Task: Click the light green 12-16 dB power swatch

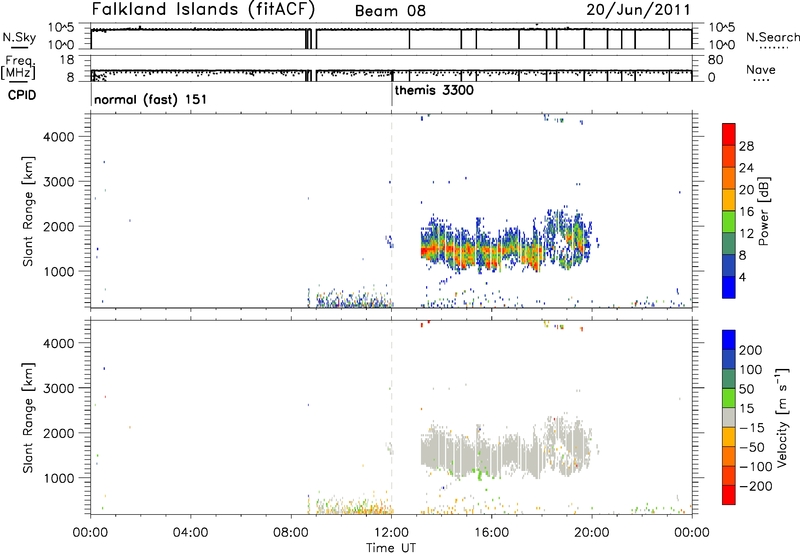Action: click(x=729, y=221)
